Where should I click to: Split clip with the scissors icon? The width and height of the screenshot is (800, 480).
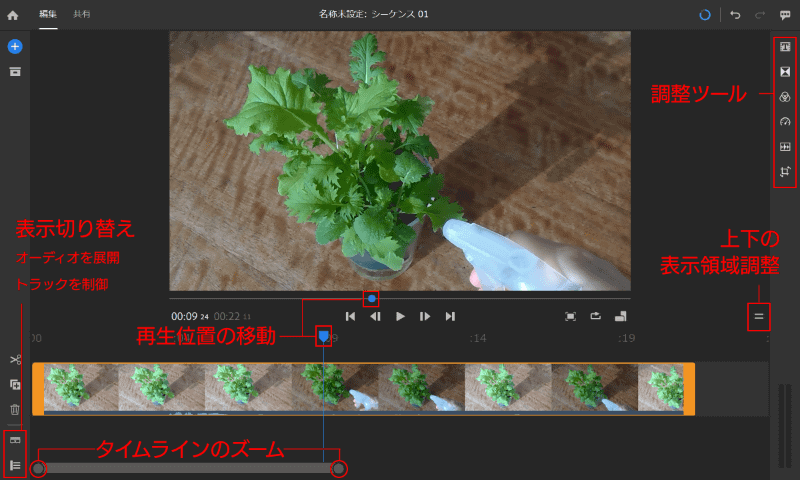[15, 360]
